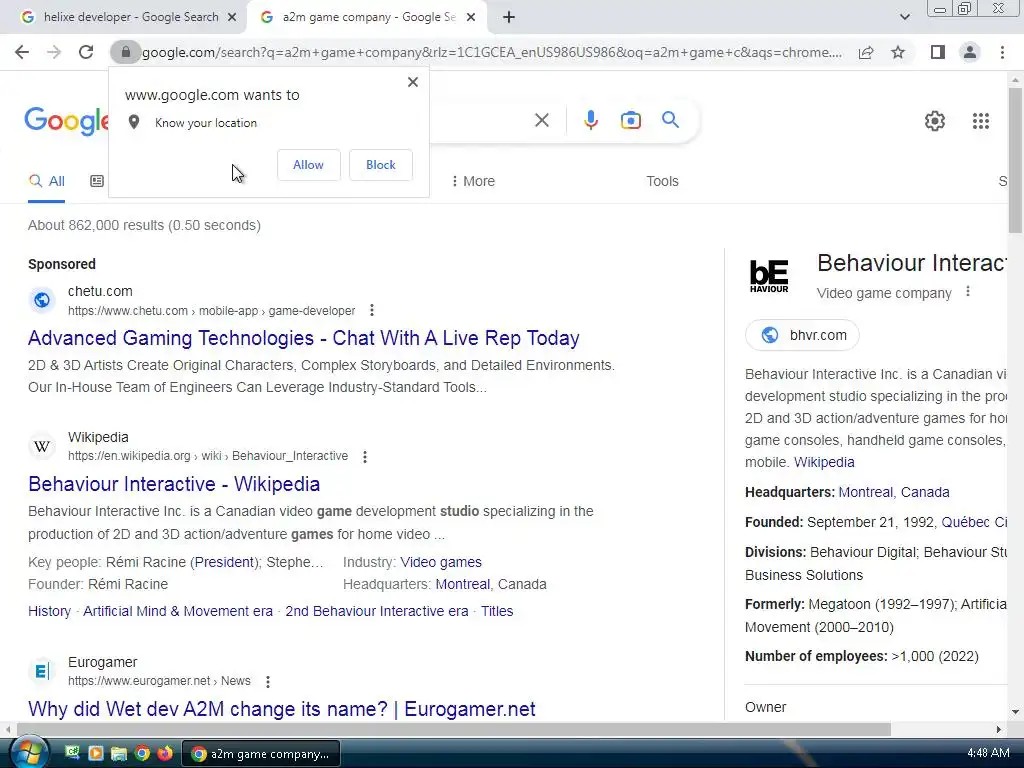The height and width of the screenshot is (768, 1024).
Task: Open options for Wikipedia result
Action: (365, 456)
